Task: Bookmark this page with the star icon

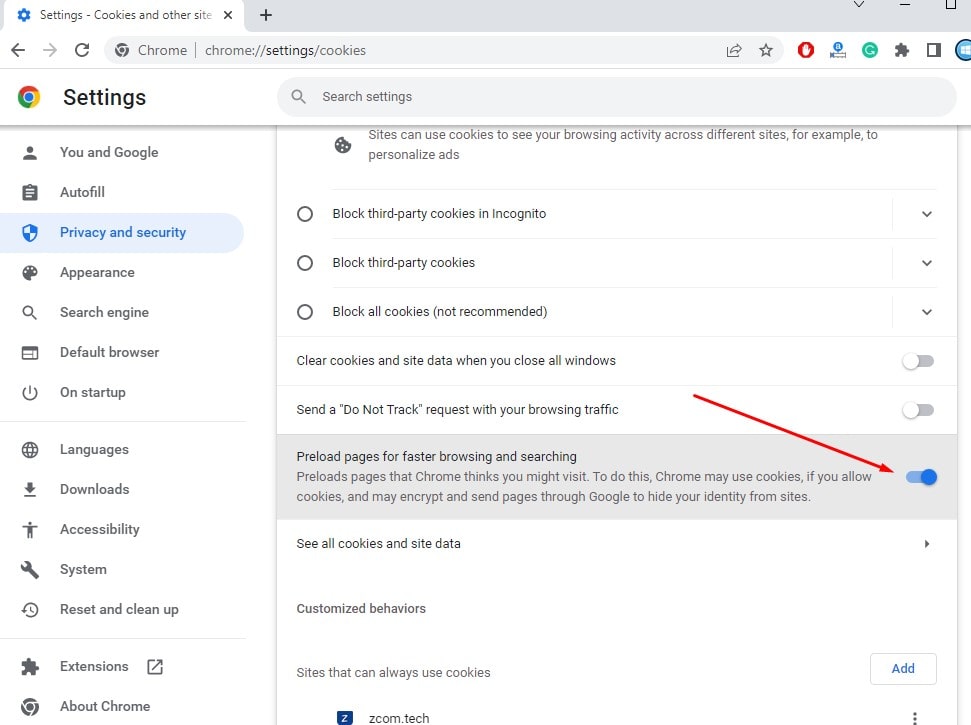Action: click(x=766, y=50)
